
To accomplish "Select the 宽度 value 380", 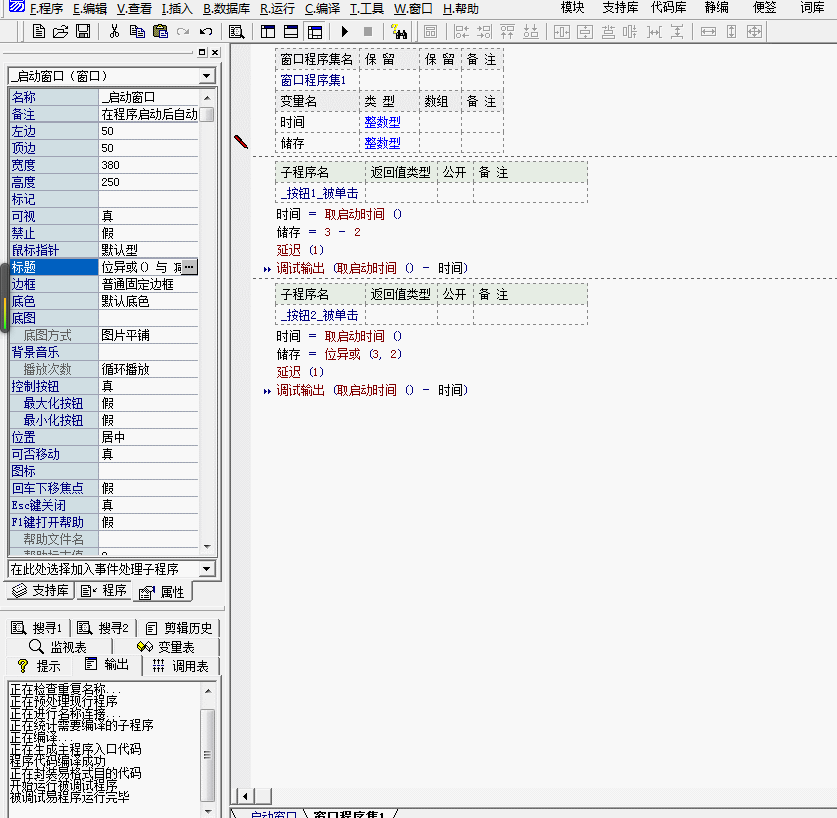I will [x=148, y=165].
